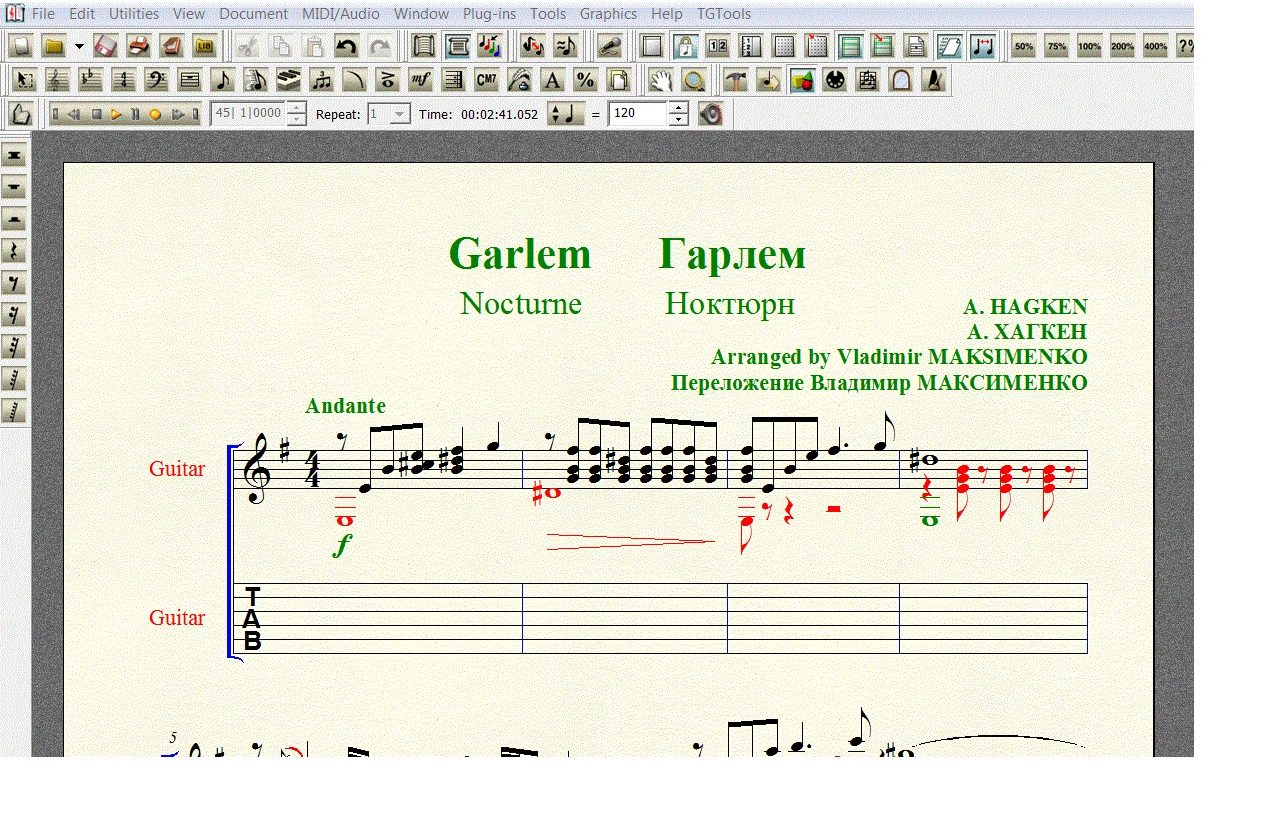Select the Text tool (A)
Viewport: 1274px width, 817px height.
coord(552,81)
